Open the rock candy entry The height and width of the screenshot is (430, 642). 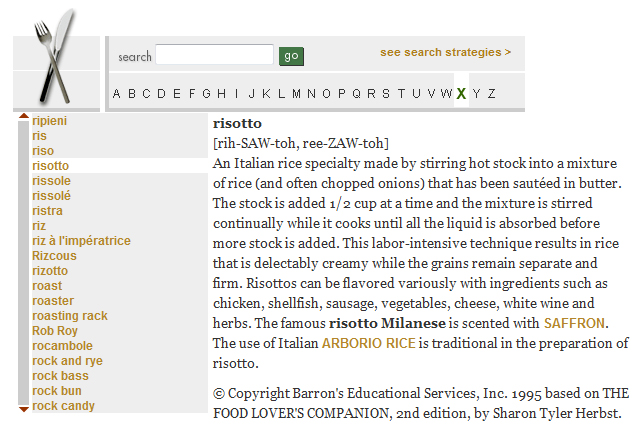[63, 406]
